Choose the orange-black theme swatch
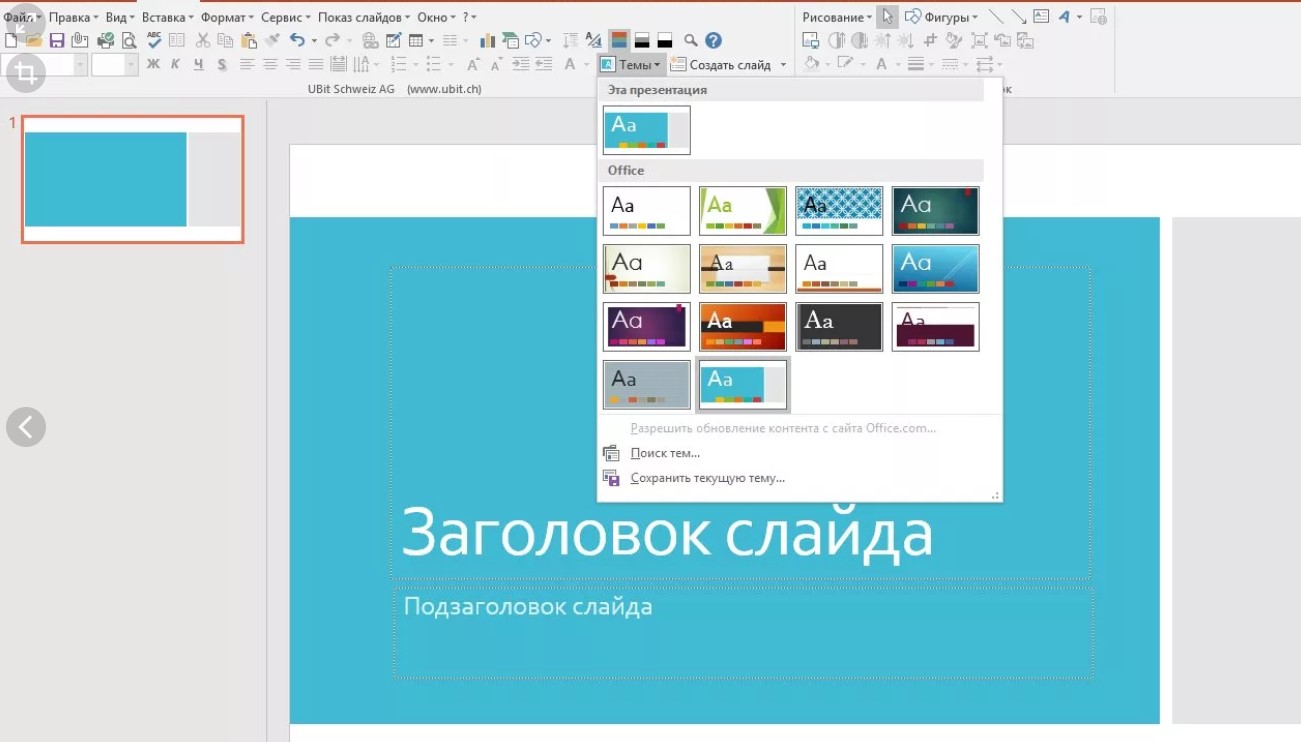The width and height of the screenshot is (1301, 742). tap(743, 327)
